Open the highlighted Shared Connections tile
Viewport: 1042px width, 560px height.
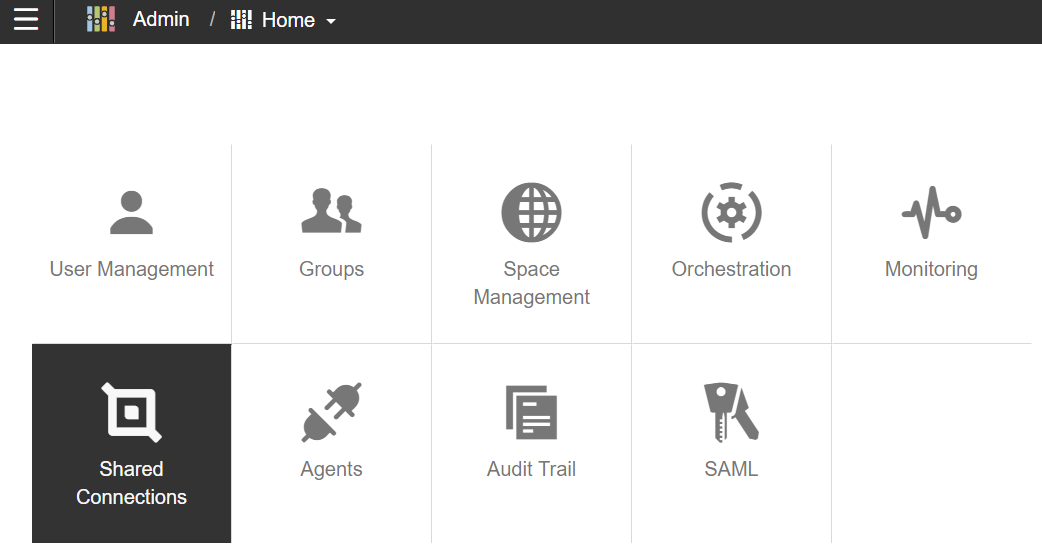[x=132, y=443]
